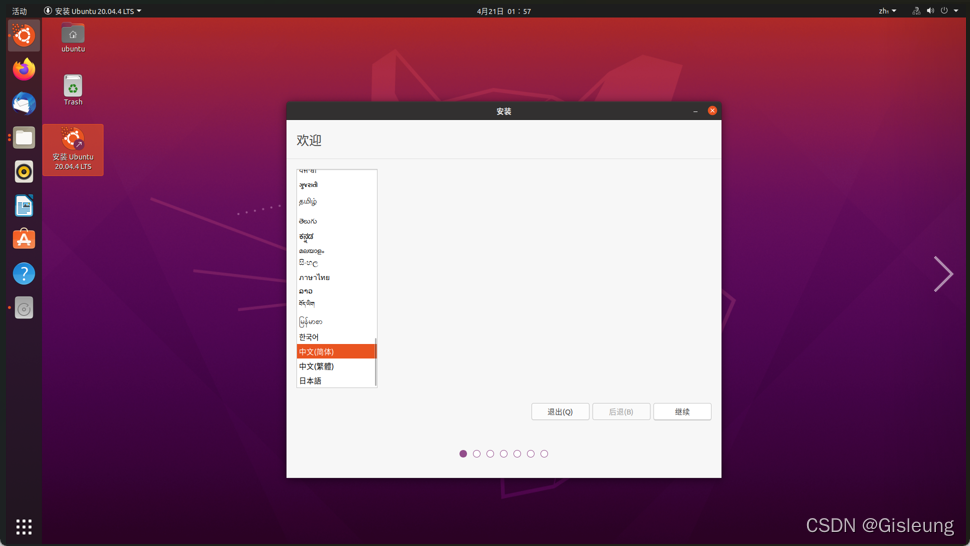The image size is (970, 546).
Task: Open the zh input language dropdown
Action: 887,11
